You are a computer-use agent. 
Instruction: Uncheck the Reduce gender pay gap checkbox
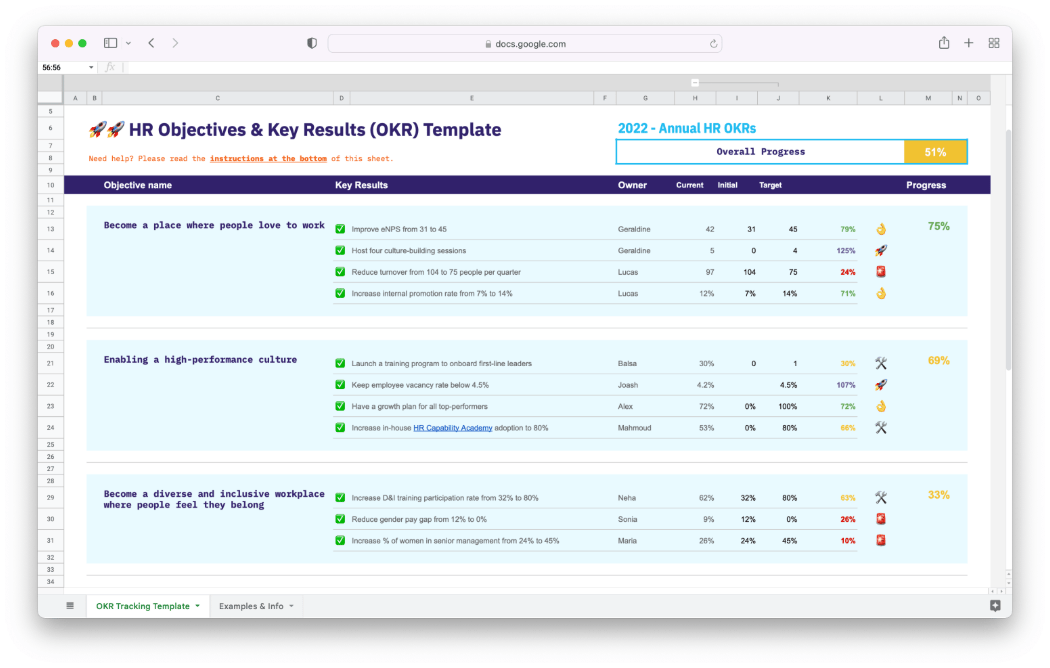(x=341, y=519)
